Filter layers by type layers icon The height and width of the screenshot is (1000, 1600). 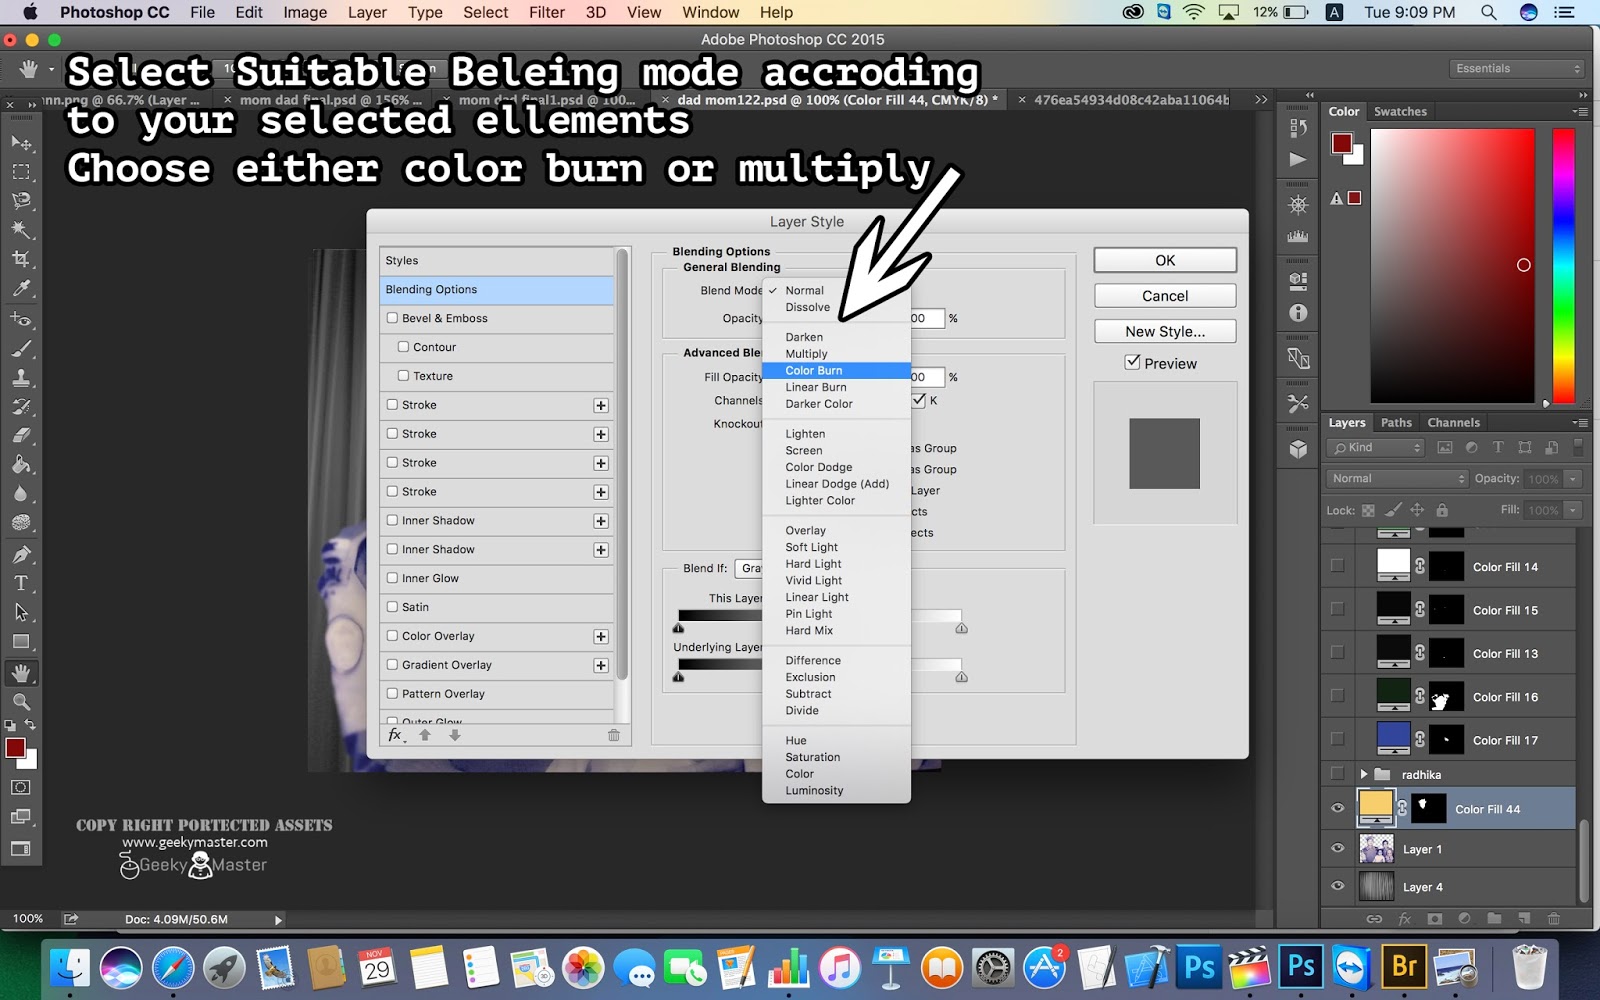tap(1498, 448)
